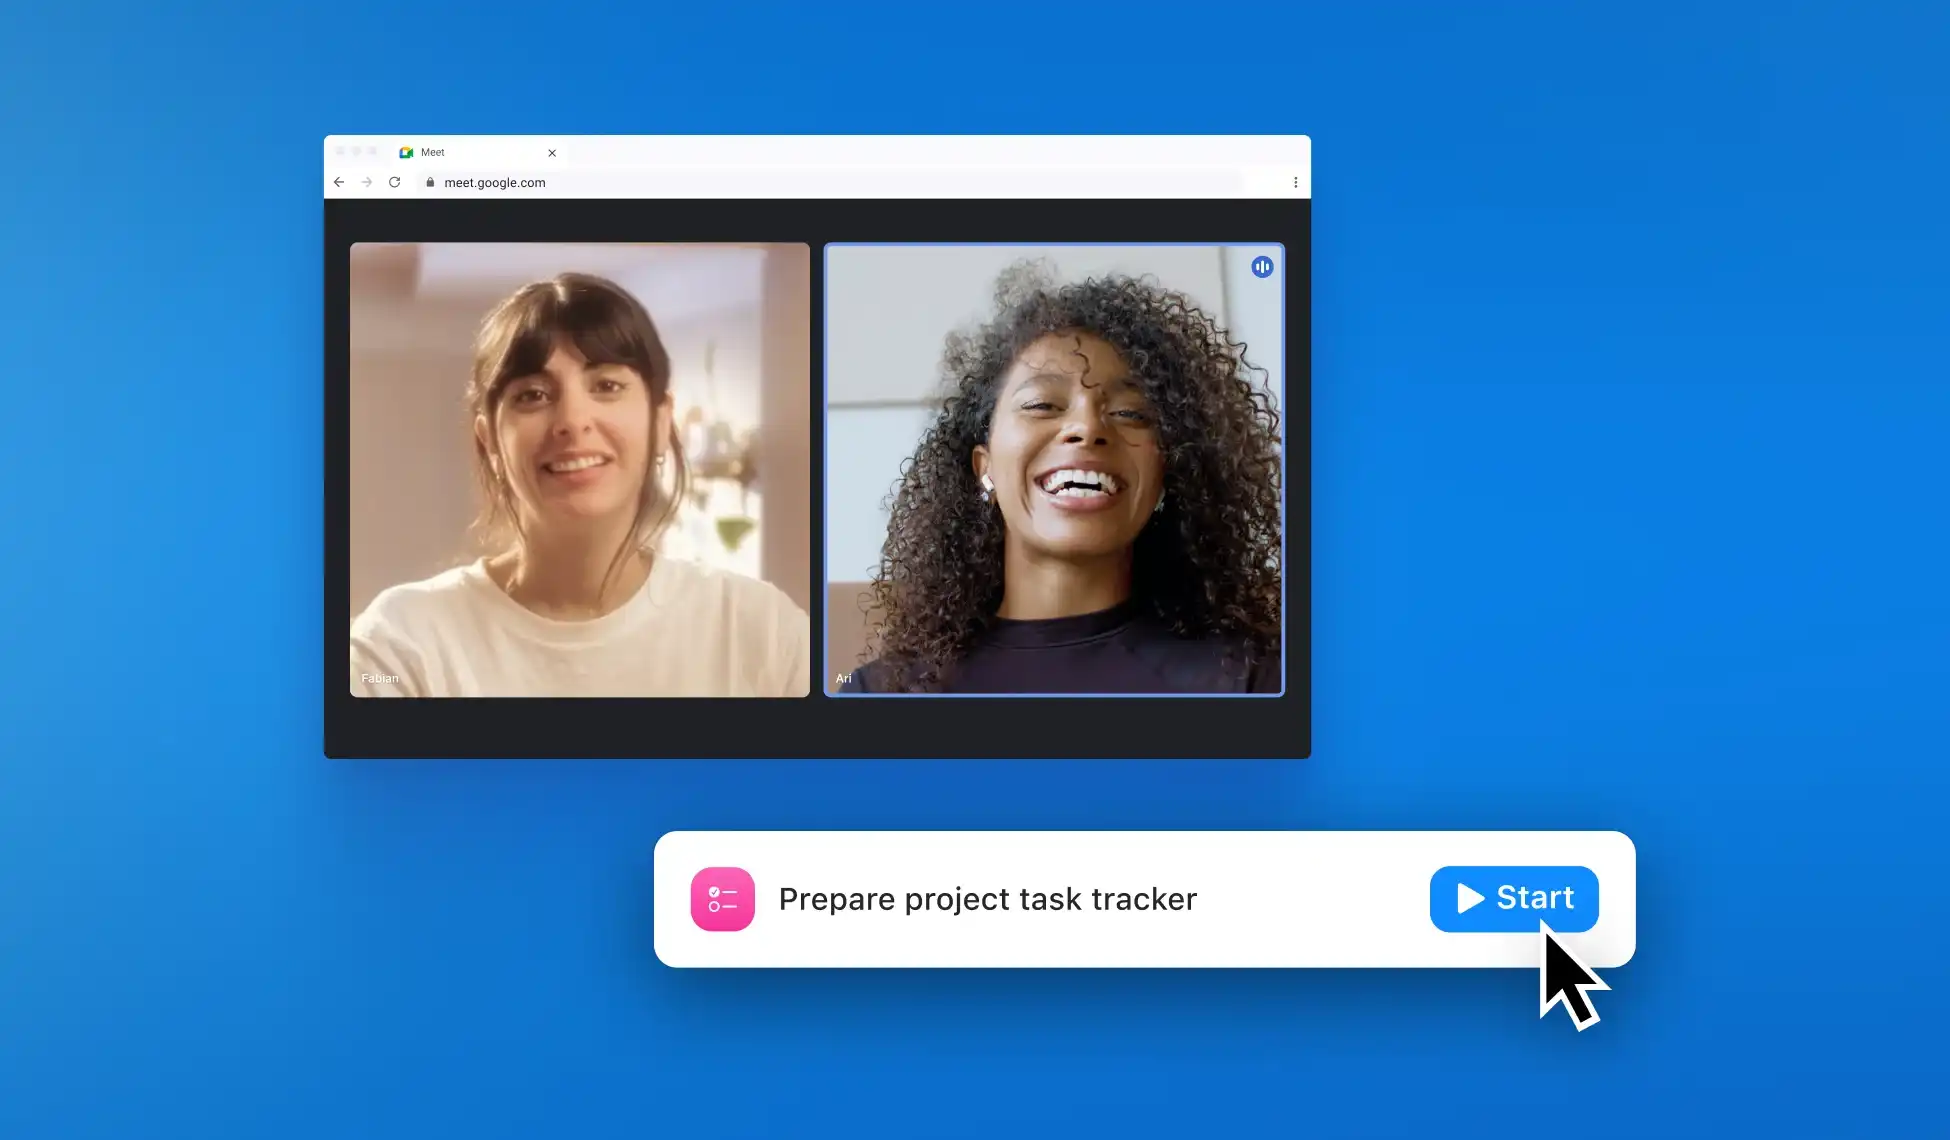This screenshot has width=1950, height=1140.
Task: Click the back arrow in the browser
Action: pyautogui.click(x=339, y=182)
